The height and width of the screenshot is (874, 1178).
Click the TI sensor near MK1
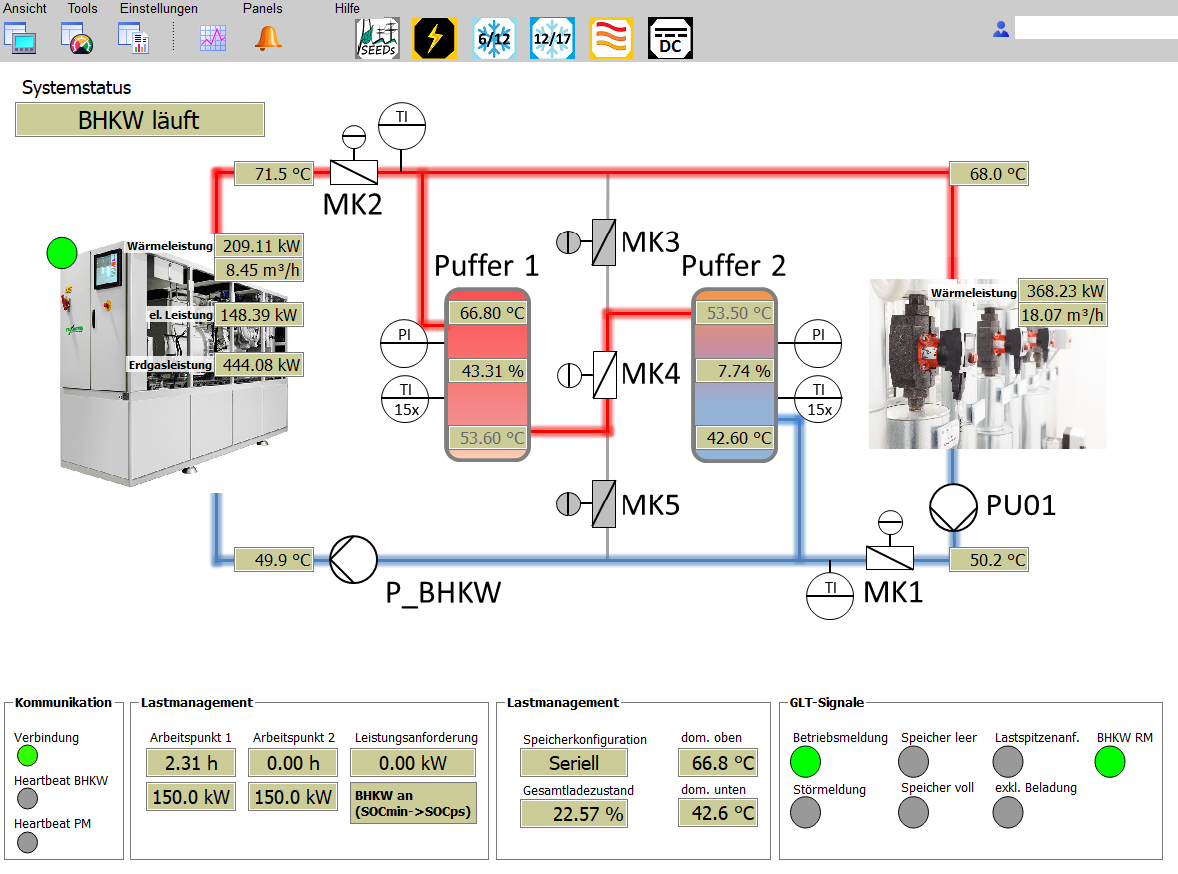(830, 596)
